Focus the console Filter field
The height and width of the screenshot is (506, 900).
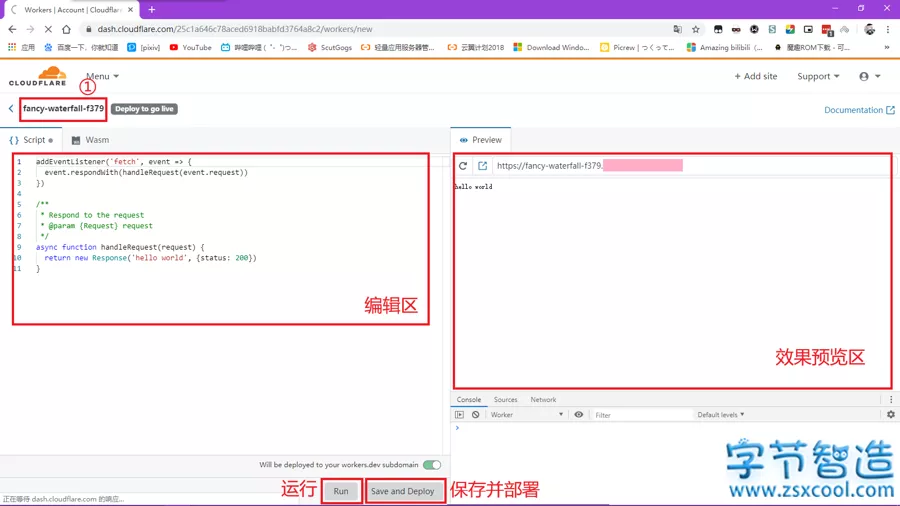[x=642, y=415]
